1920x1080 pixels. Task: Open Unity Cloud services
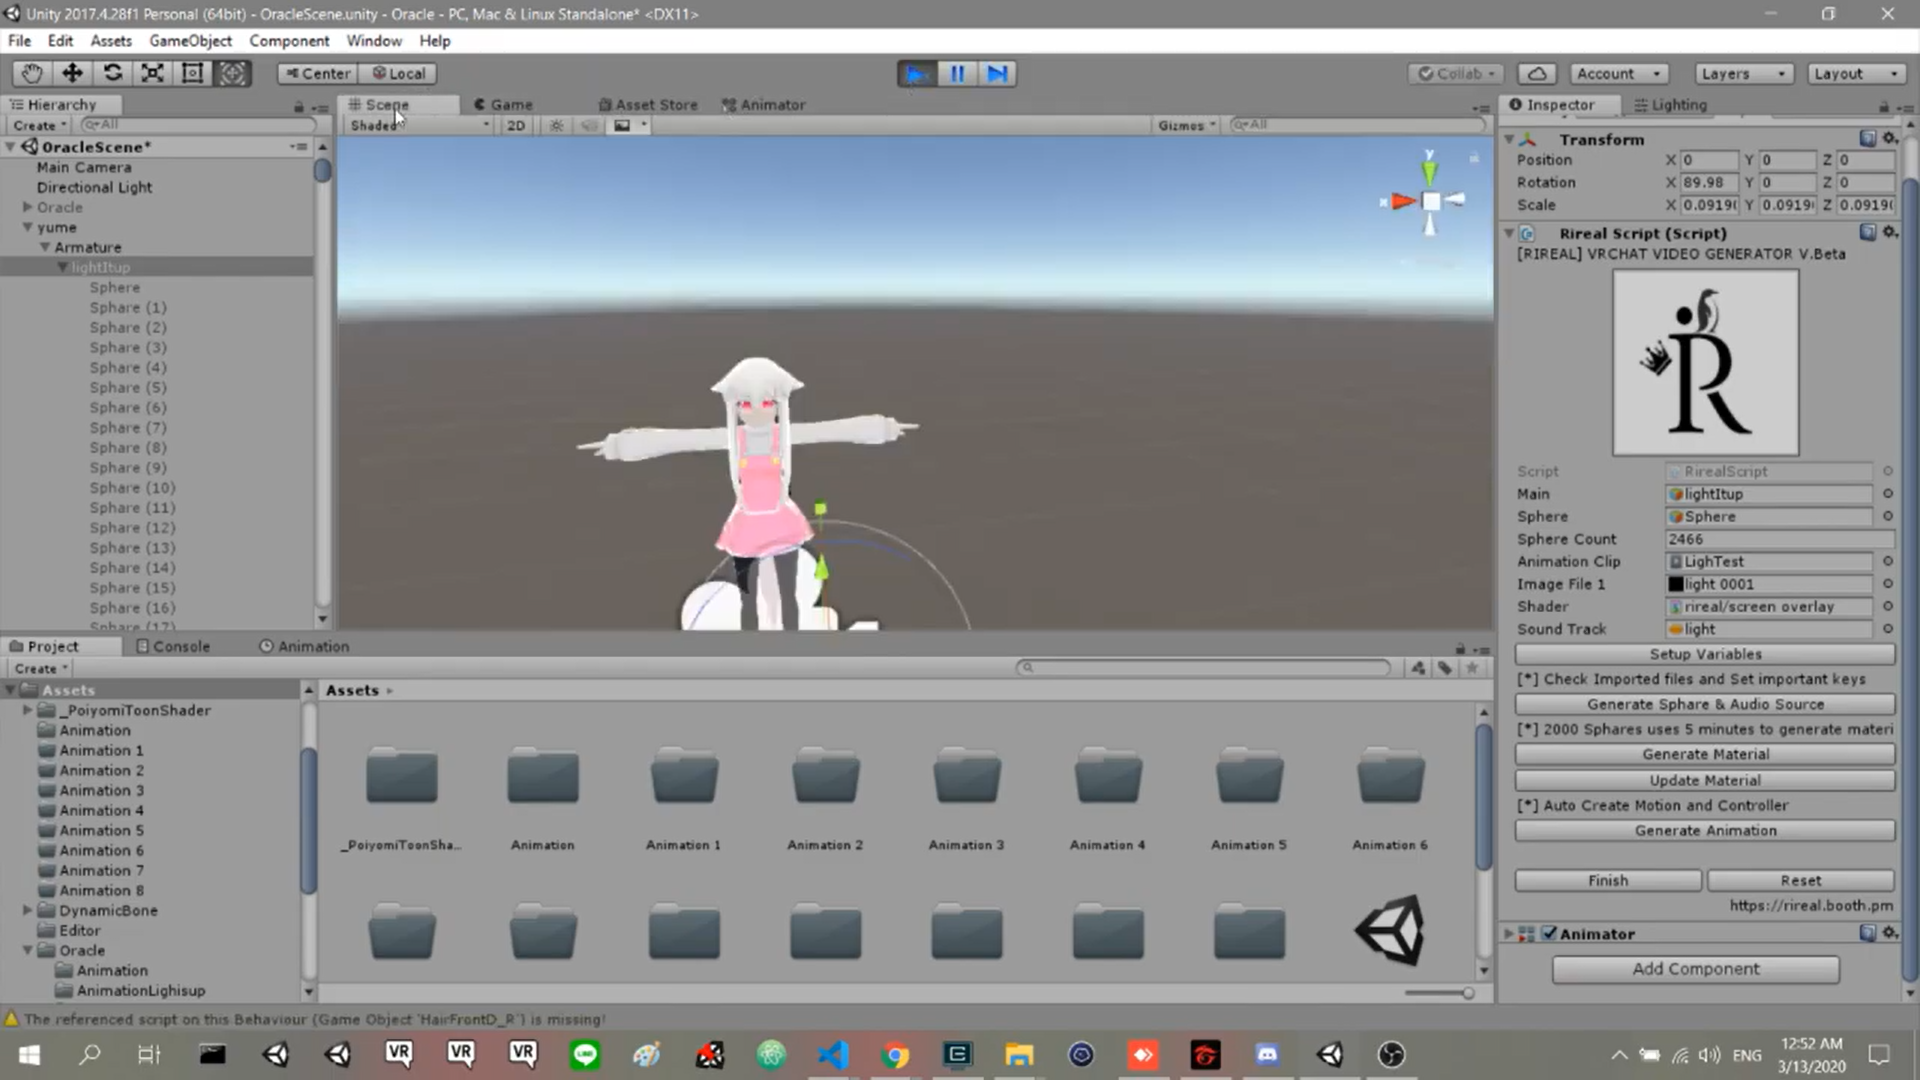click(1536, 73)
